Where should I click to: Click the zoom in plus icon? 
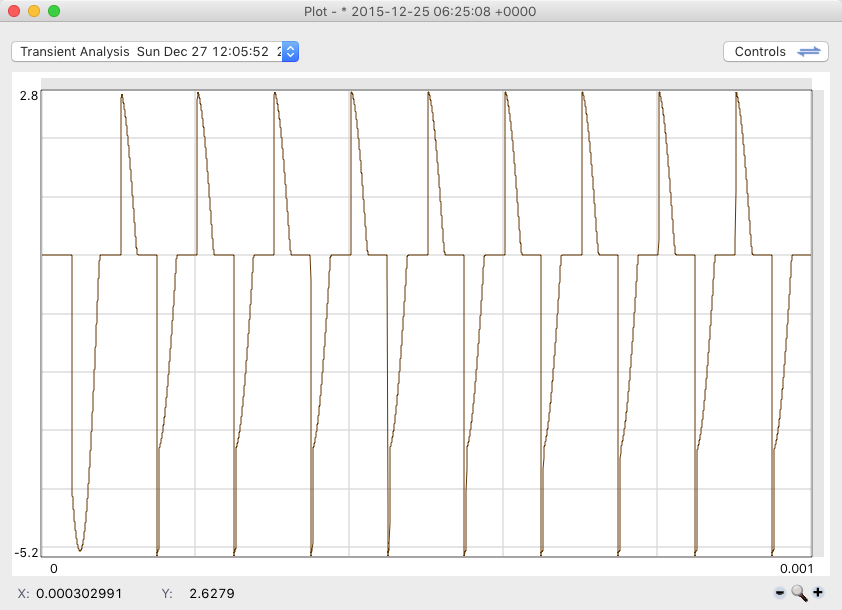click(818, 592)
